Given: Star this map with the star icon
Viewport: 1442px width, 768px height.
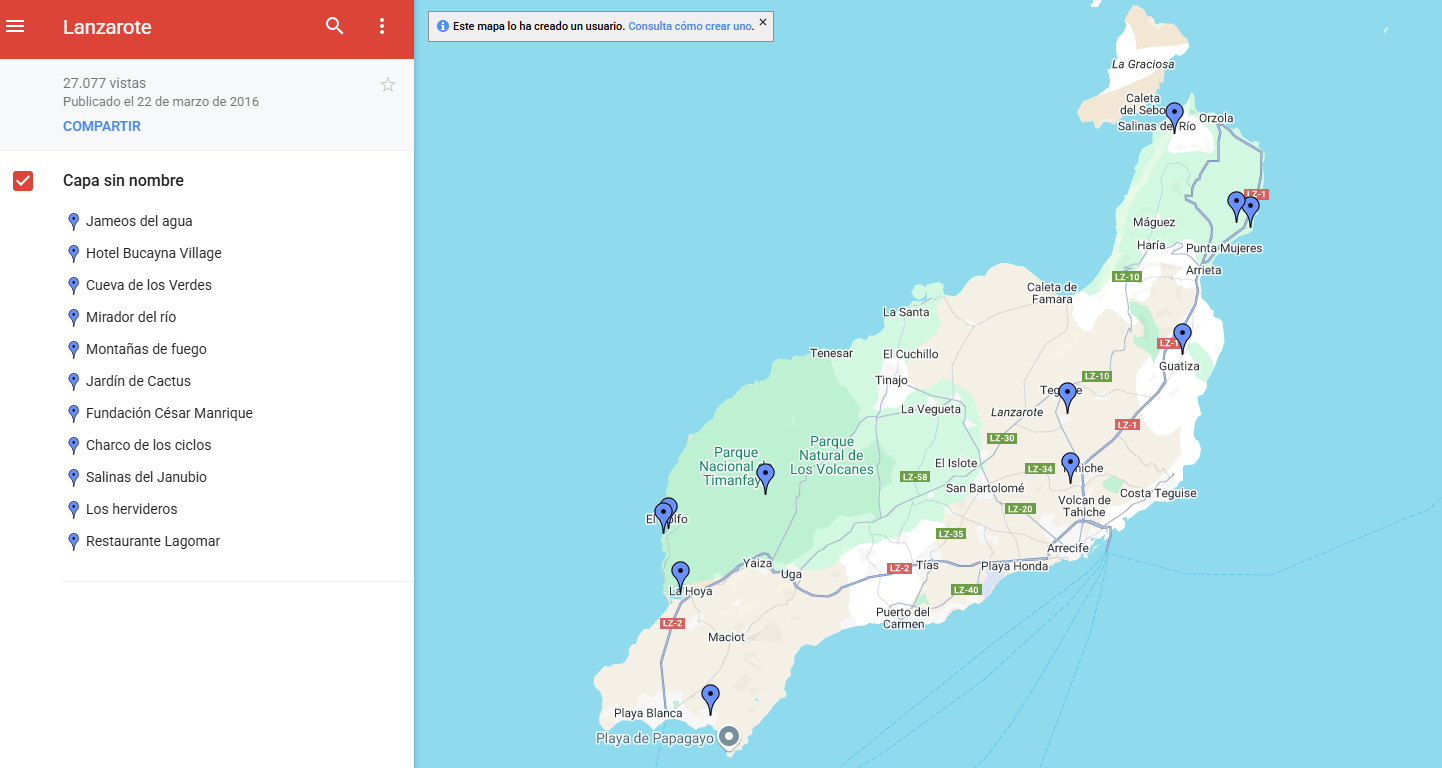Looking at the screenshot, I should [388, 85].
